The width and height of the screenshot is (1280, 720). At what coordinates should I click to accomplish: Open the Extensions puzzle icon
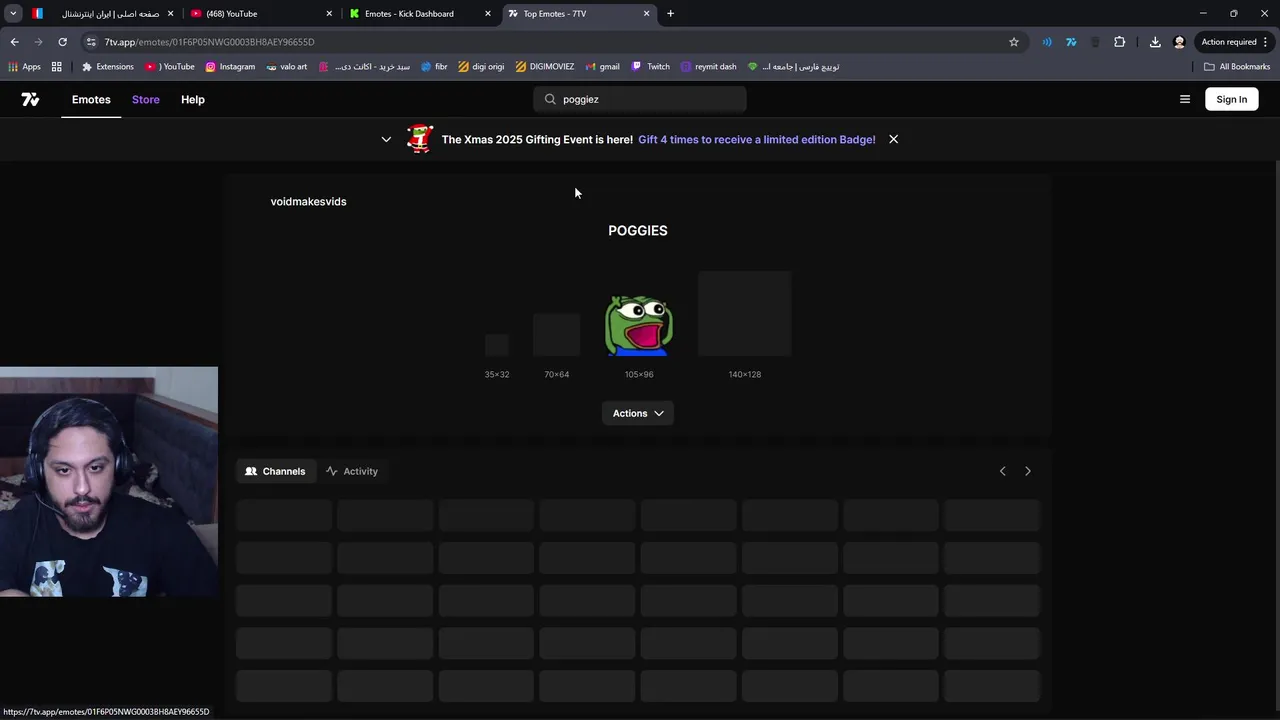pos(1119,42)
